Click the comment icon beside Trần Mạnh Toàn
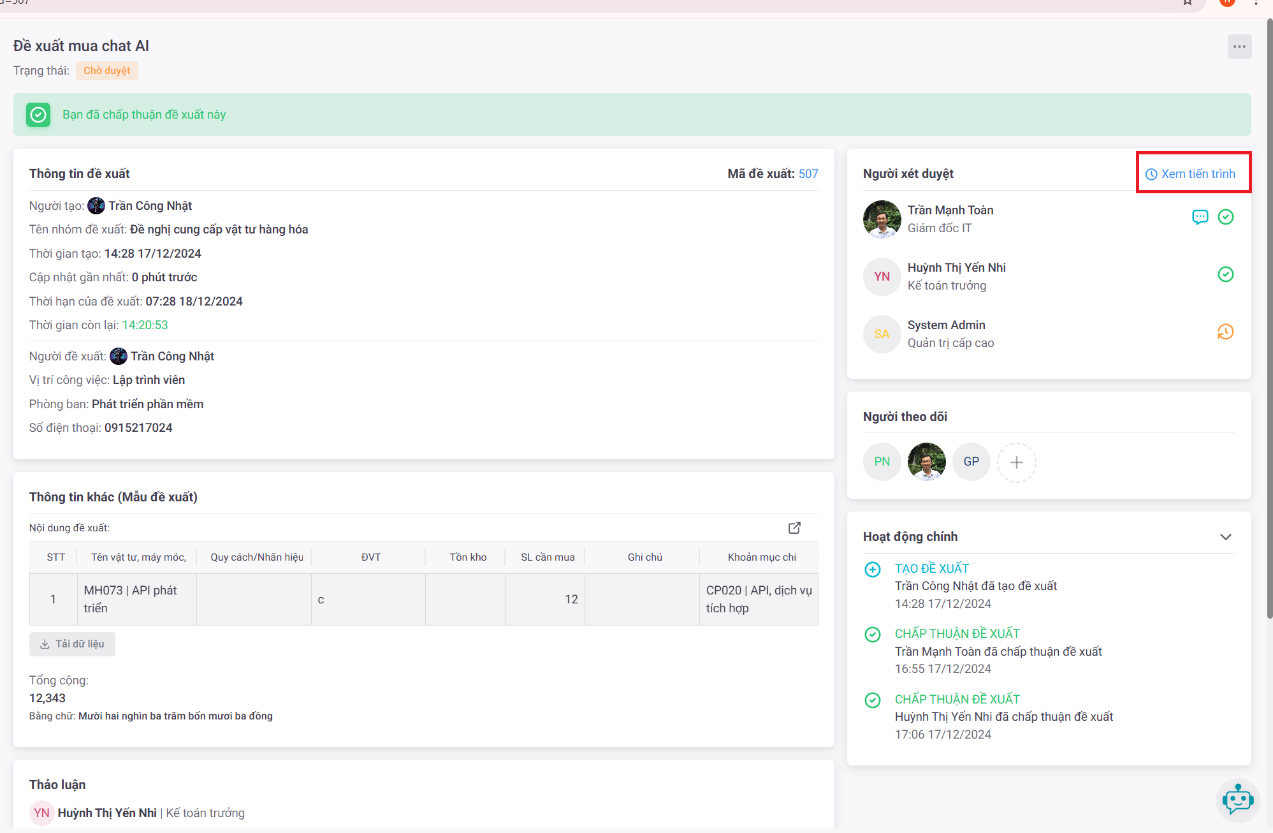 1200,217
